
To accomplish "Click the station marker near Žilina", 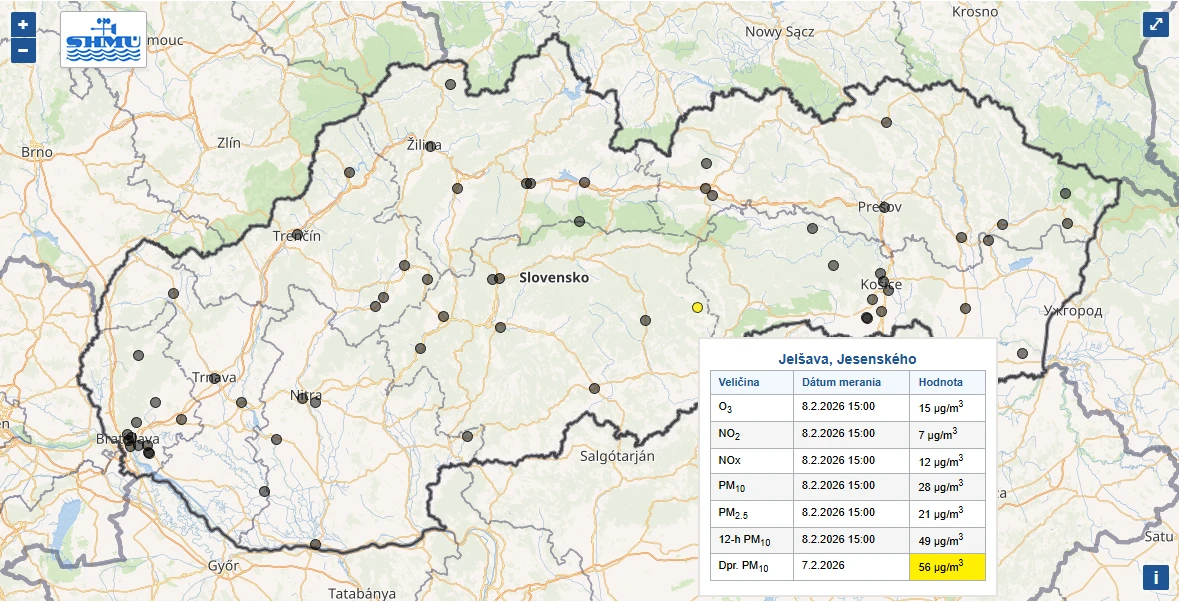I will click(x=430, y=146).
